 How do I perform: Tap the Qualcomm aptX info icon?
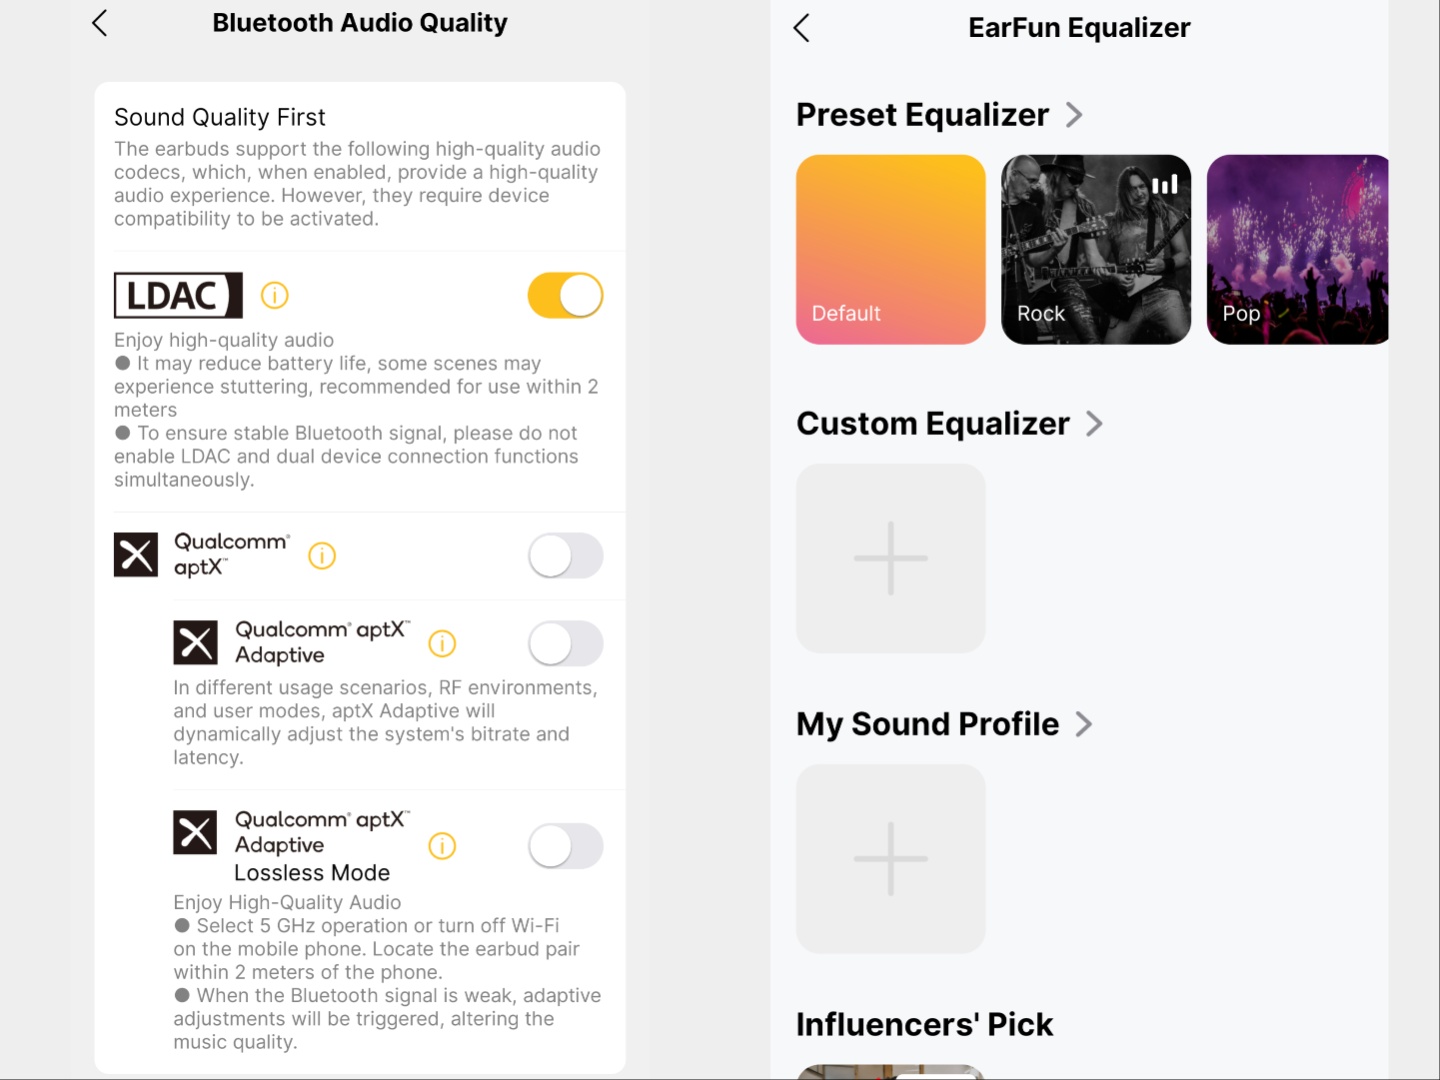click(322, 556)
